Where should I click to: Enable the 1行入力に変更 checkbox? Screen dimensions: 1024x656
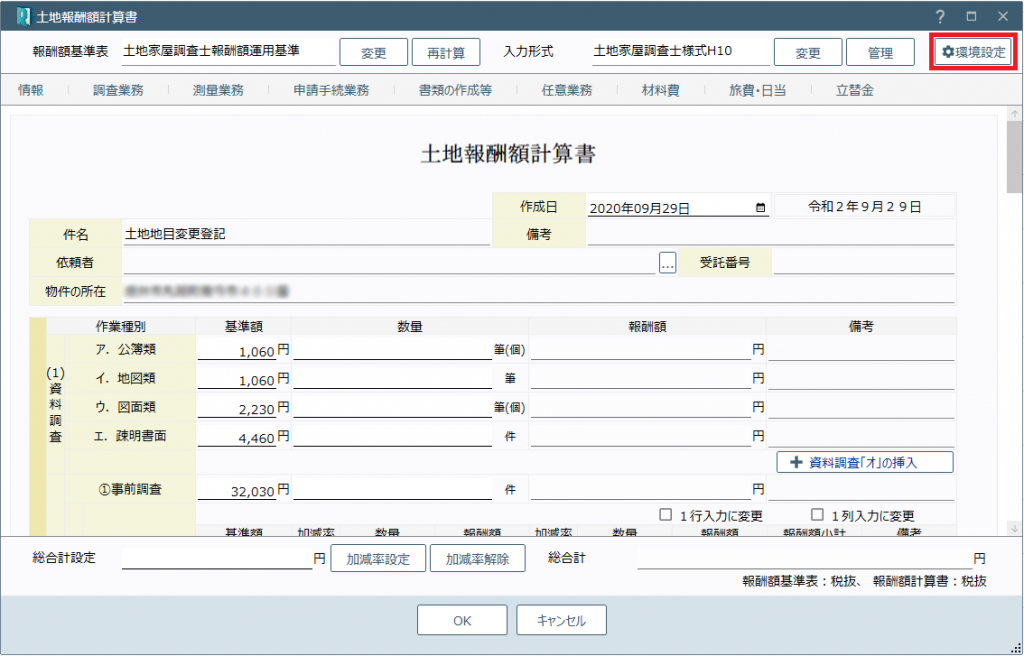(x=665, y=515)
